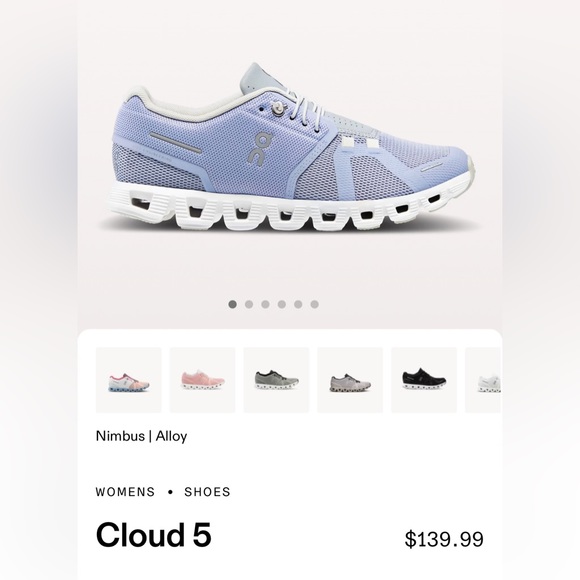Open the SHOES category link
Viewport: 580px width, 580px height.
[x=208, y=492]
